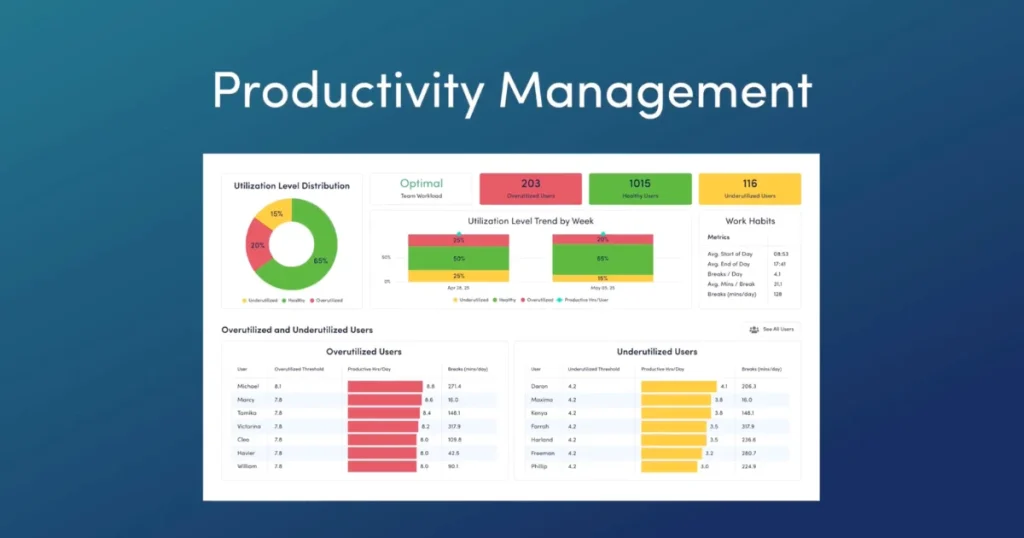
Task: Toggle Productive Hrs/User in trend chart legend
Action: (x=583, y=300)
